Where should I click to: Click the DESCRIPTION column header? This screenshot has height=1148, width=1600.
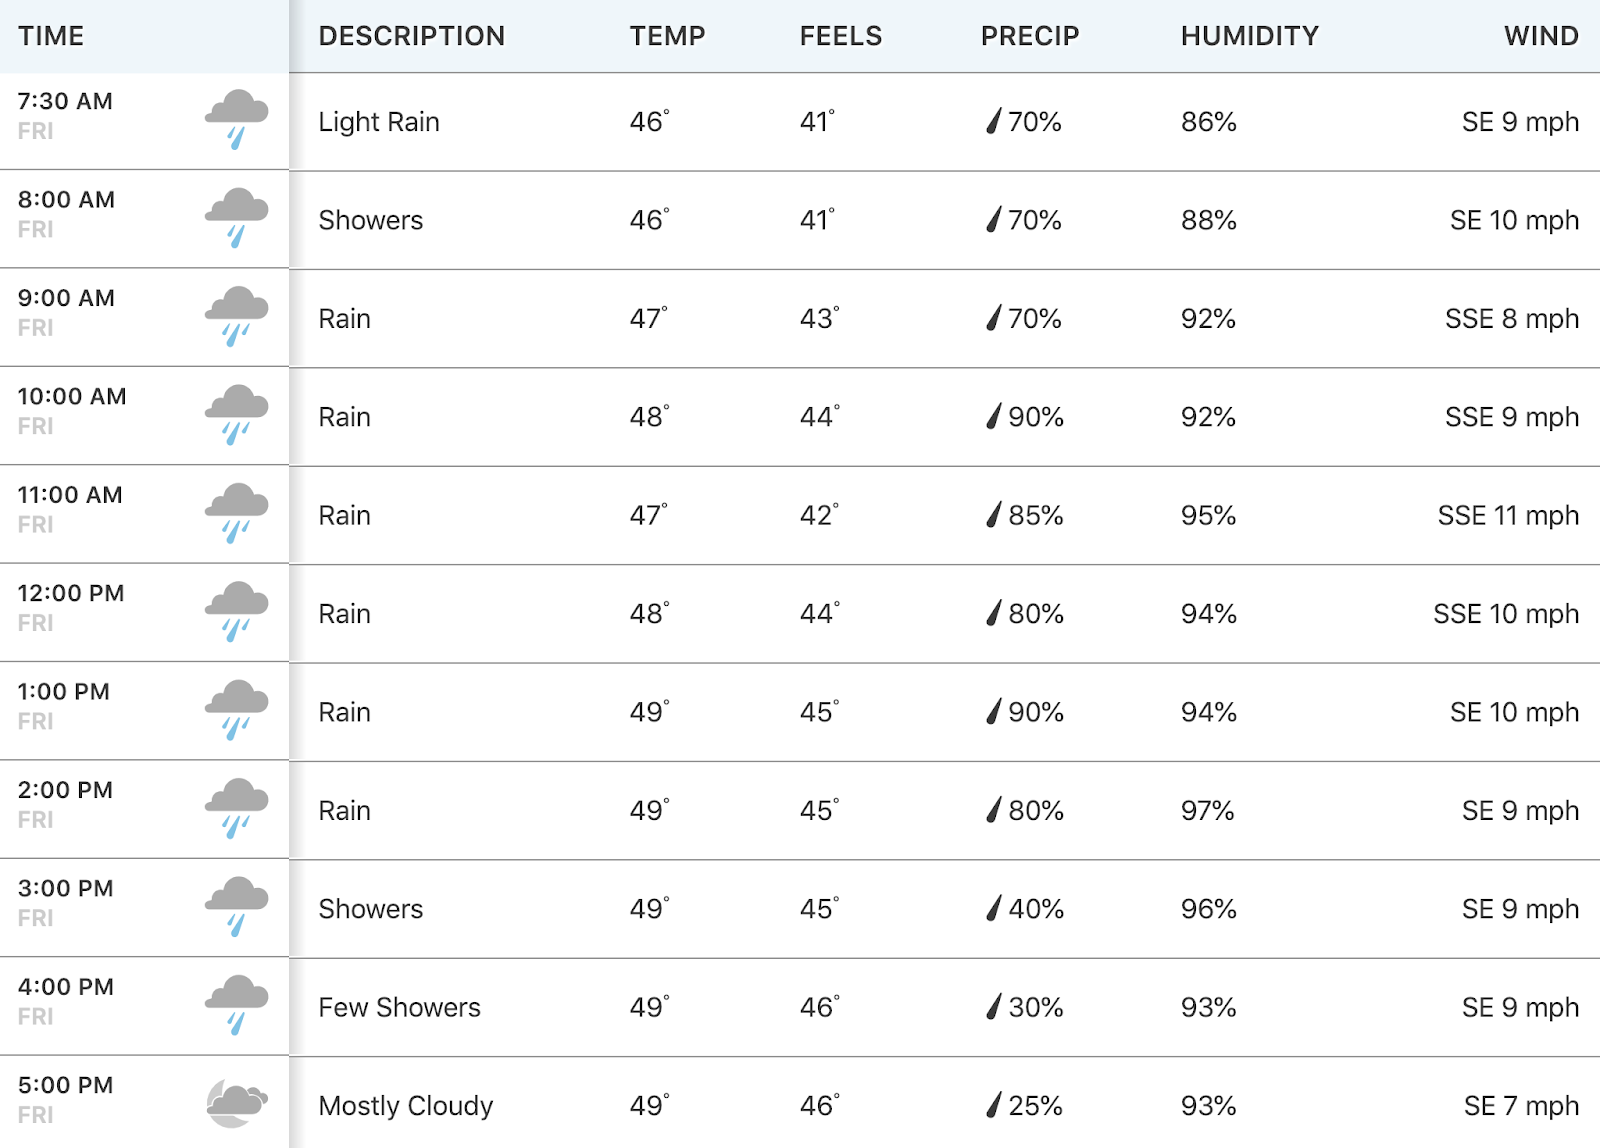412,36
